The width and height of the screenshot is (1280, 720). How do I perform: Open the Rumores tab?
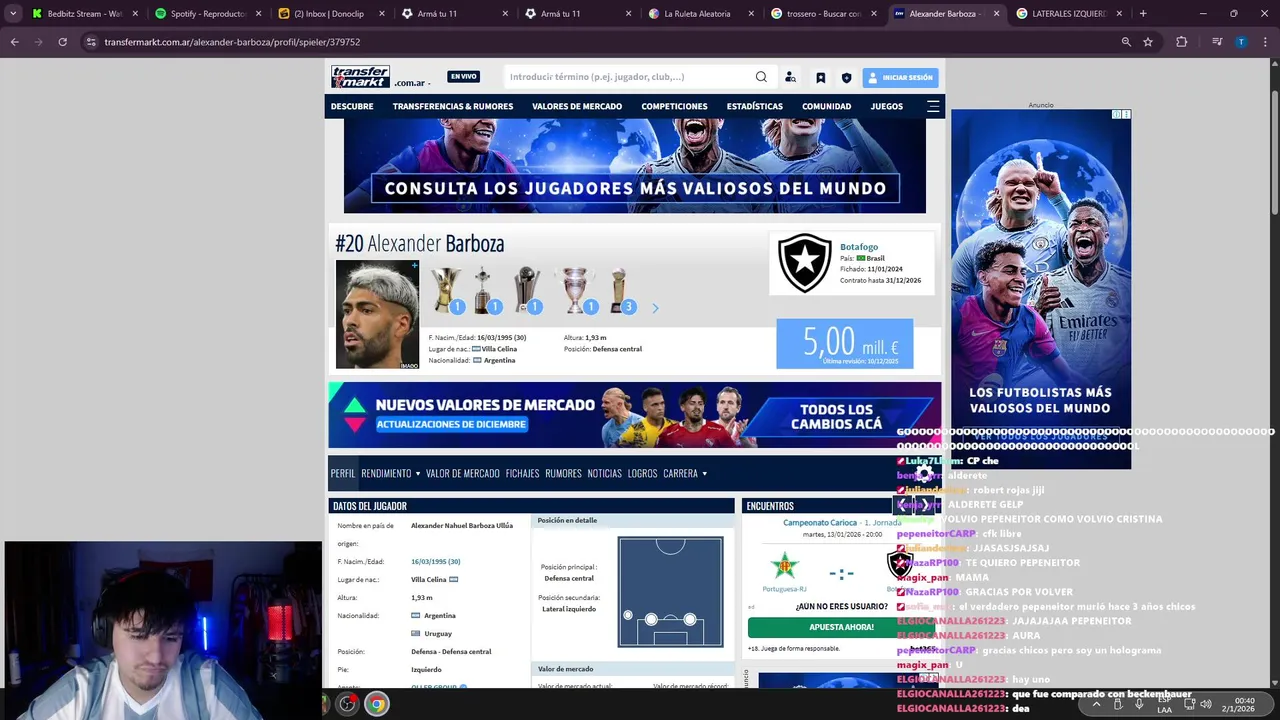(x=563, y=473)
